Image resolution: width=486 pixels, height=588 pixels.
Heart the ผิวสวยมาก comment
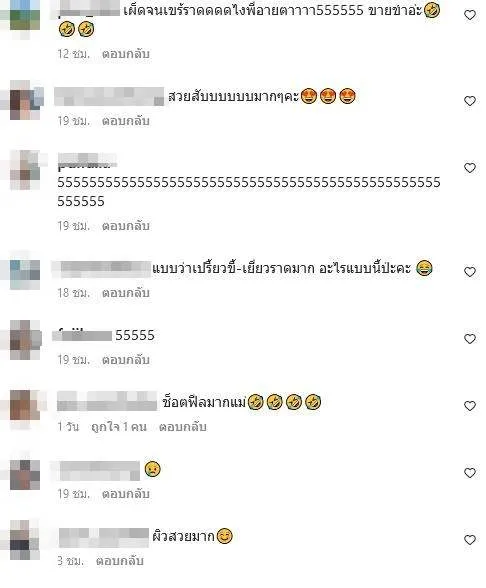(x=470, y=540)
